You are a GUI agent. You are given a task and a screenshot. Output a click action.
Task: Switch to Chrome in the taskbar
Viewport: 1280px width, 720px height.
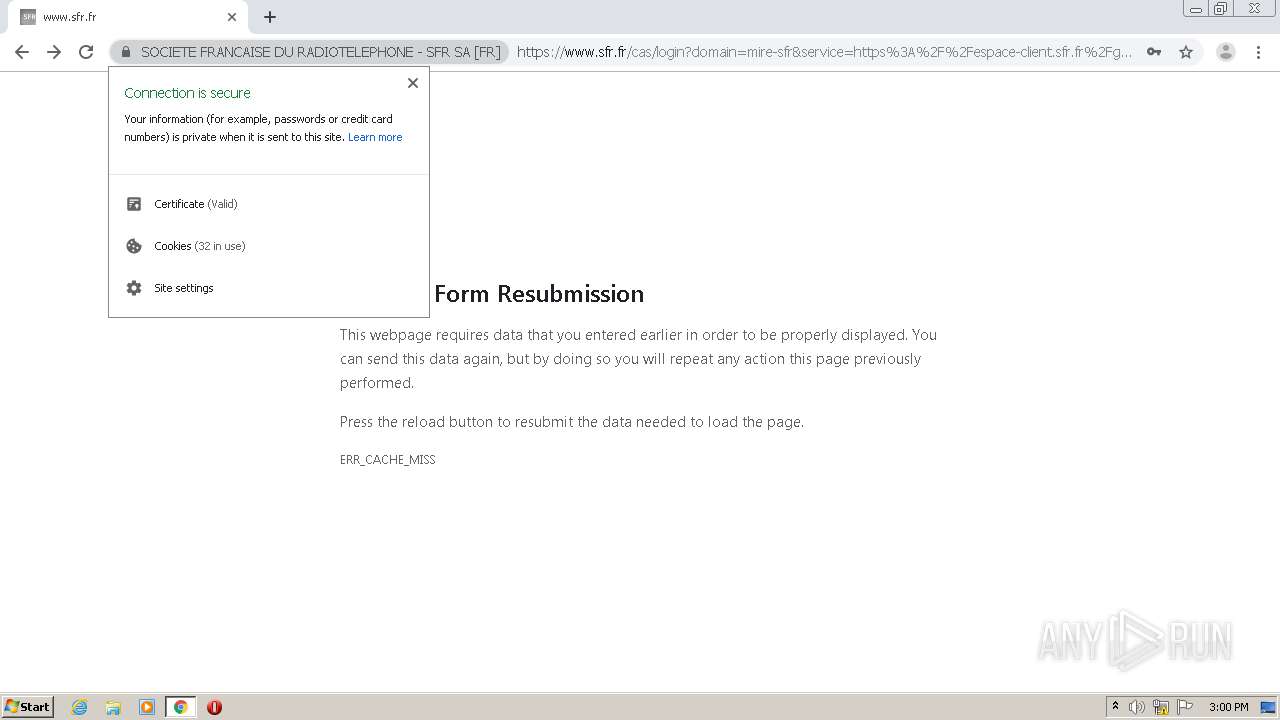[x=180, y=707]
